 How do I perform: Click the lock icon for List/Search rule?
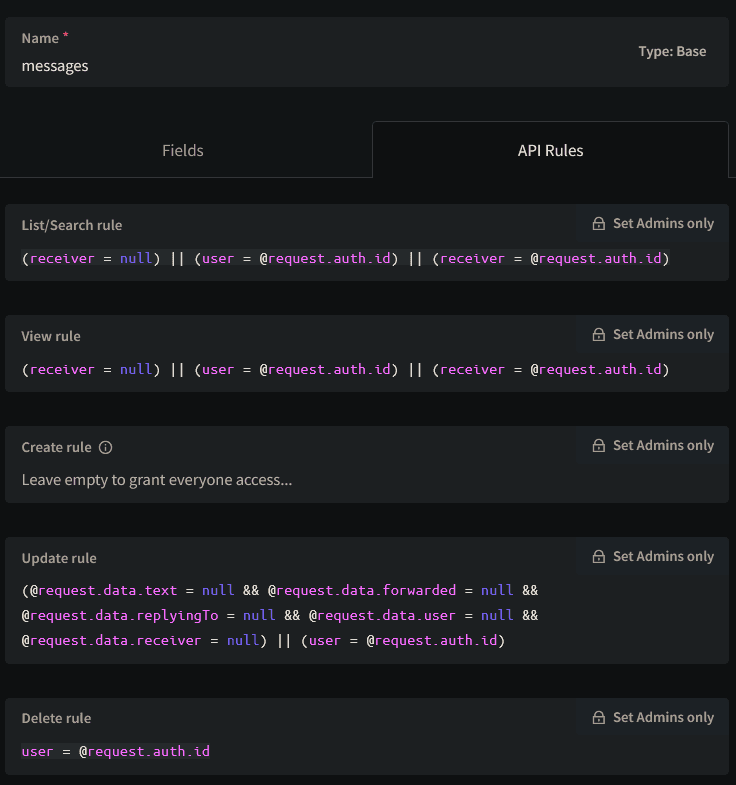point(598,224)
